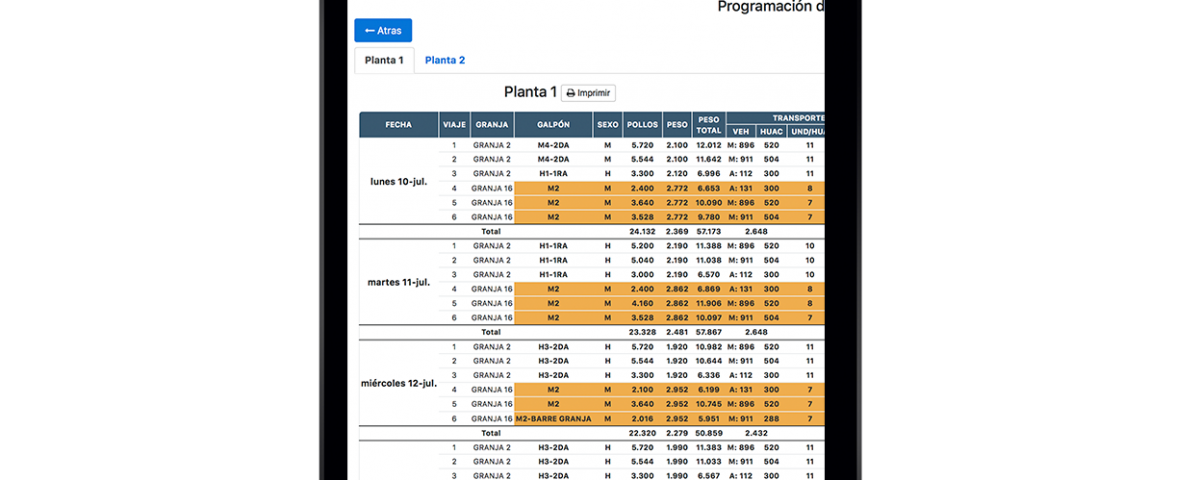The width and height of the screenshot is (1200, 480).
Task: Click miércoles total peso 50.859
Action: pos(709,432)
